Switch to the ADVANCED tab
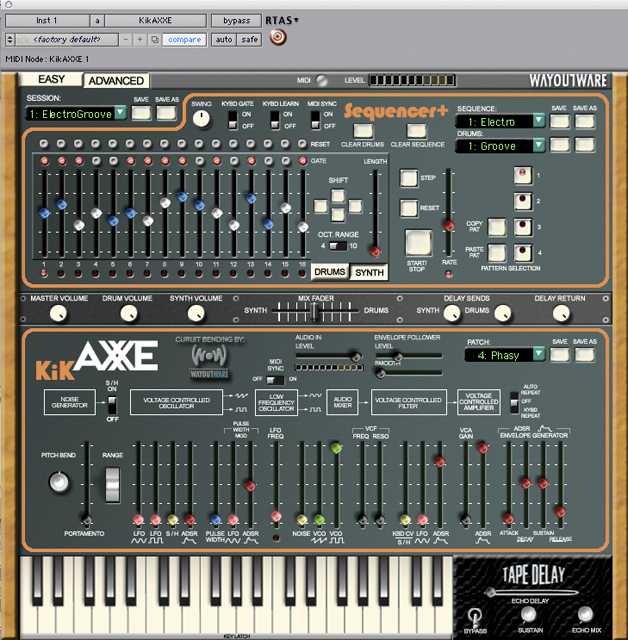The image size is (628, 640). [116, 81]
